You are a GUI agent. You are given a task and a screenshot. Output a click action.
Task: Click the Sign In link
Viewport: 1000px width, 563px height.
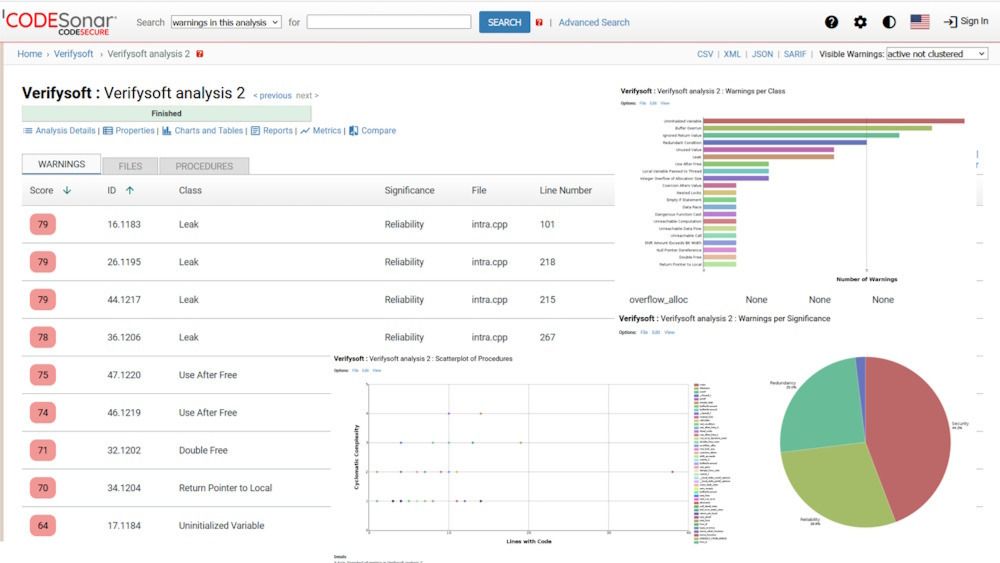pyautogui.click(x=965, y=22)
